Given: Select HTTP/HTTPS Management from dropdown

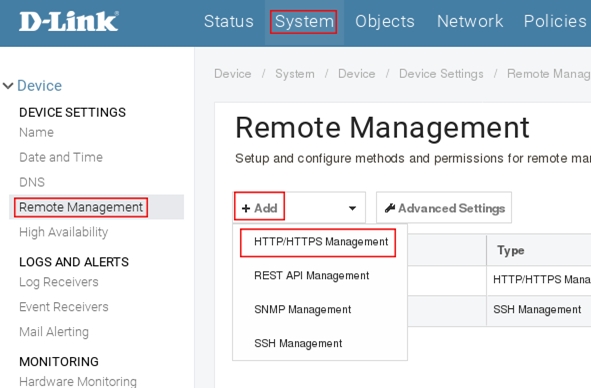Looking at the screenshot, I should pyautogui.click(x=321, y=242).
